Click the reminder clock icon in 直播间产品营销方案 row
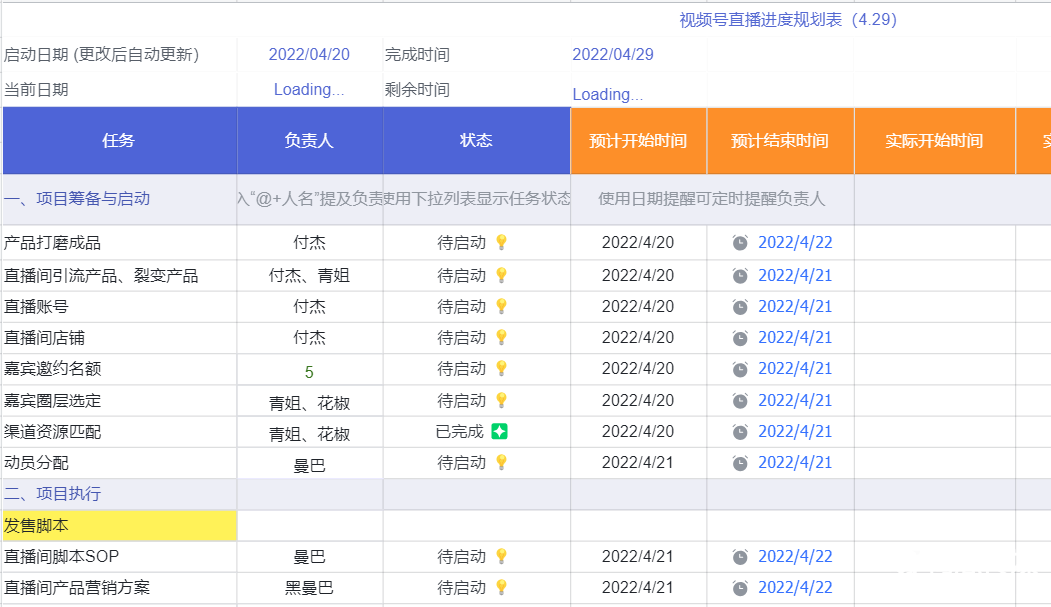 pos(740,588)
